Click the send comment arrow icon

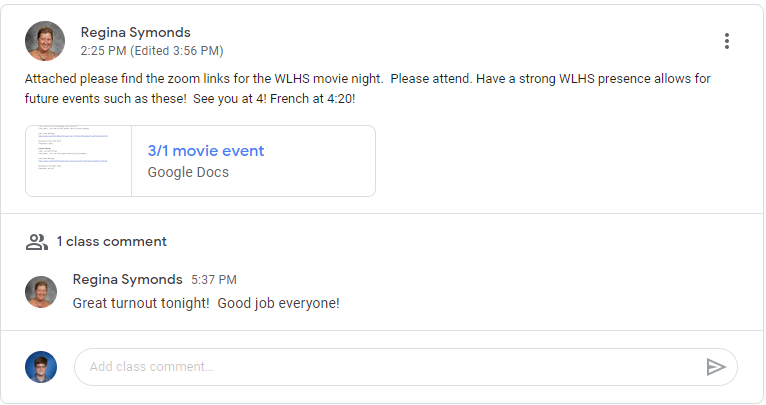pos(715,367)
